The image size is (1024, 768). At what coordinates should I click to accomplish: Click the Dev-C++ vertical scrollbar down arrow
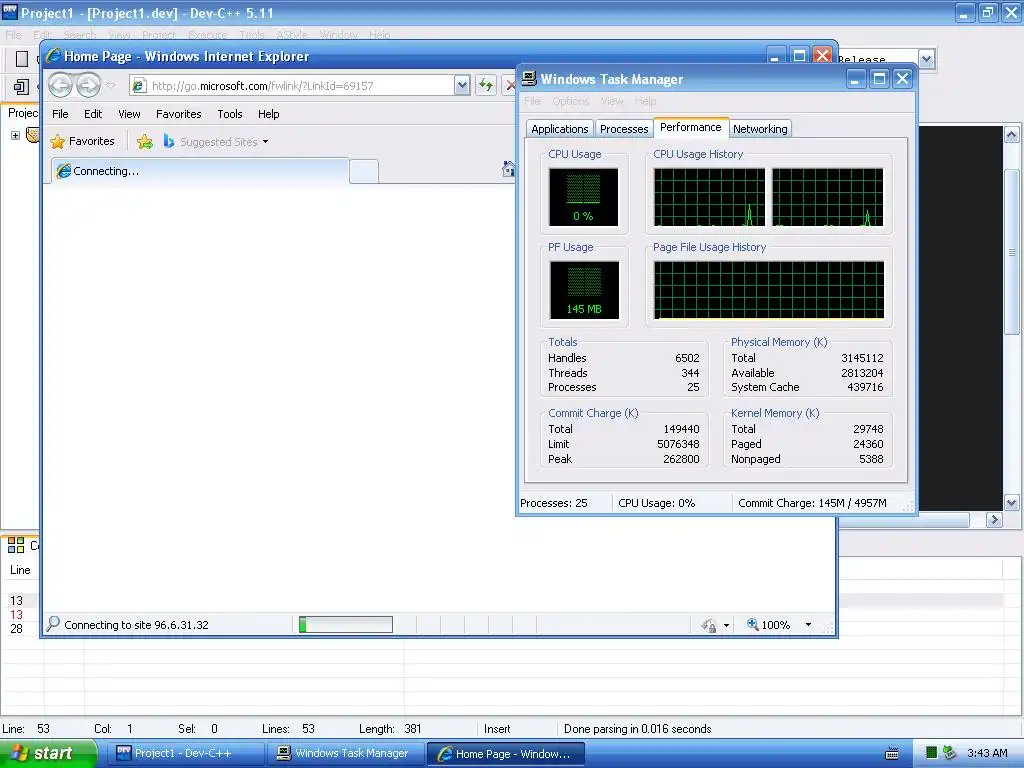click(1012, 503)
